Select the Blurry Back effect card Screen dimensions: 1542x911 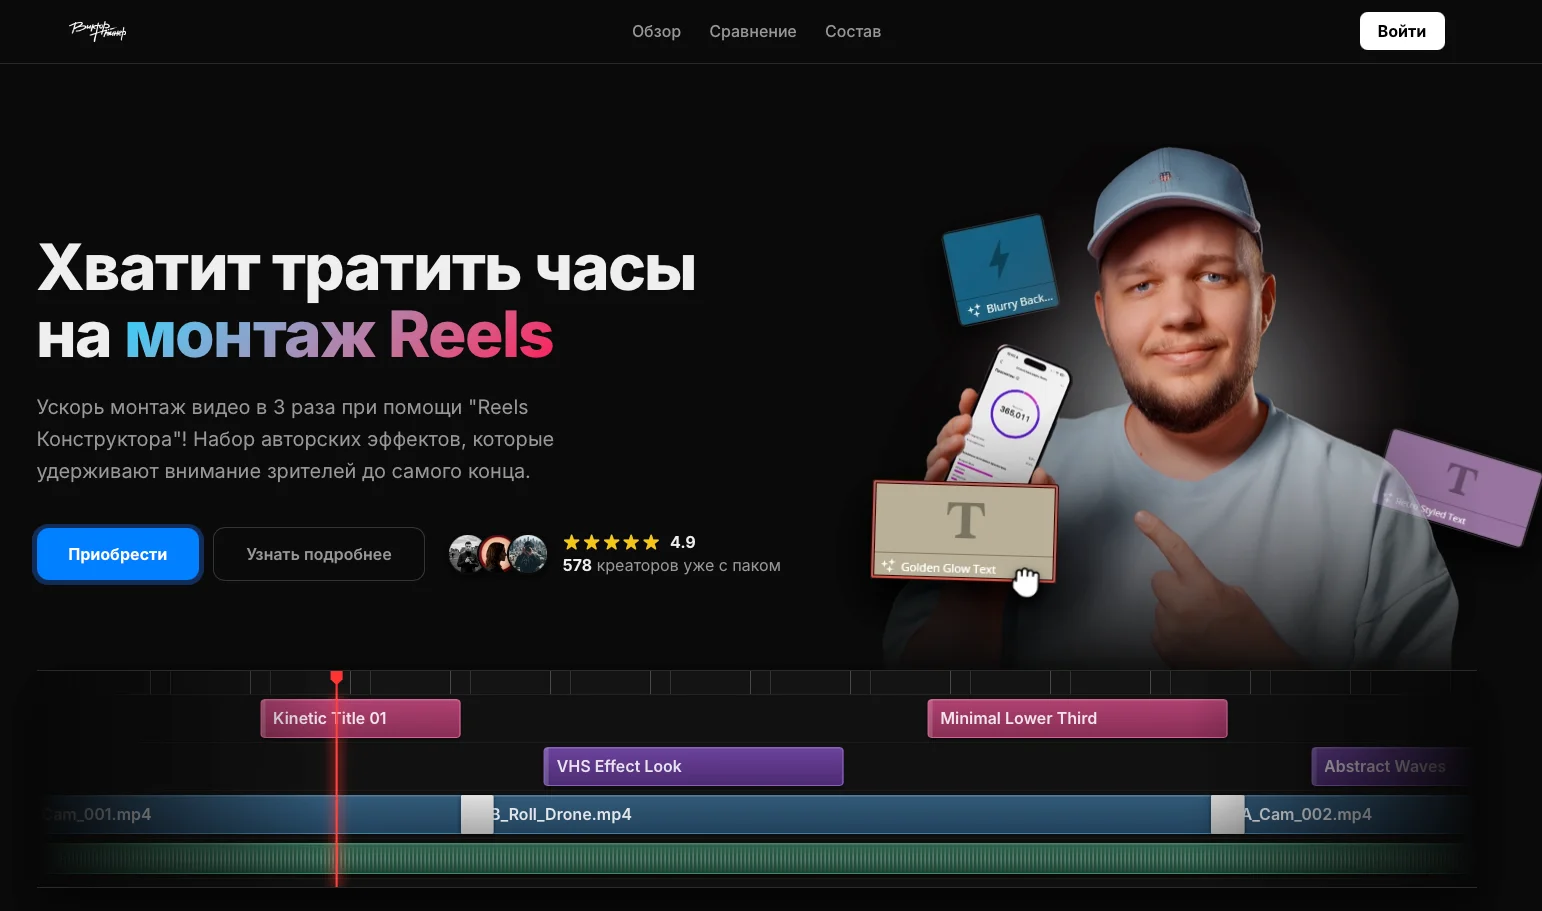pos(1000,269)
